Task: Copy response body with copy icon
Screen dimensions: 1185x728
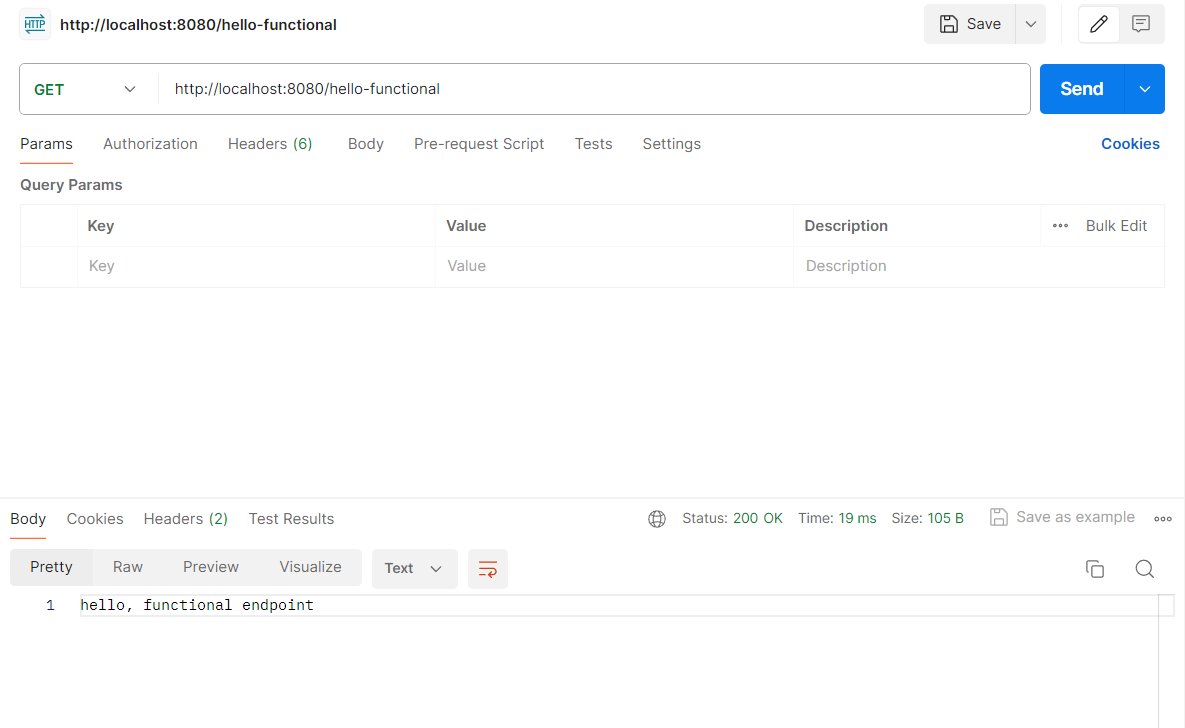Action: [x=1094, y=568]
